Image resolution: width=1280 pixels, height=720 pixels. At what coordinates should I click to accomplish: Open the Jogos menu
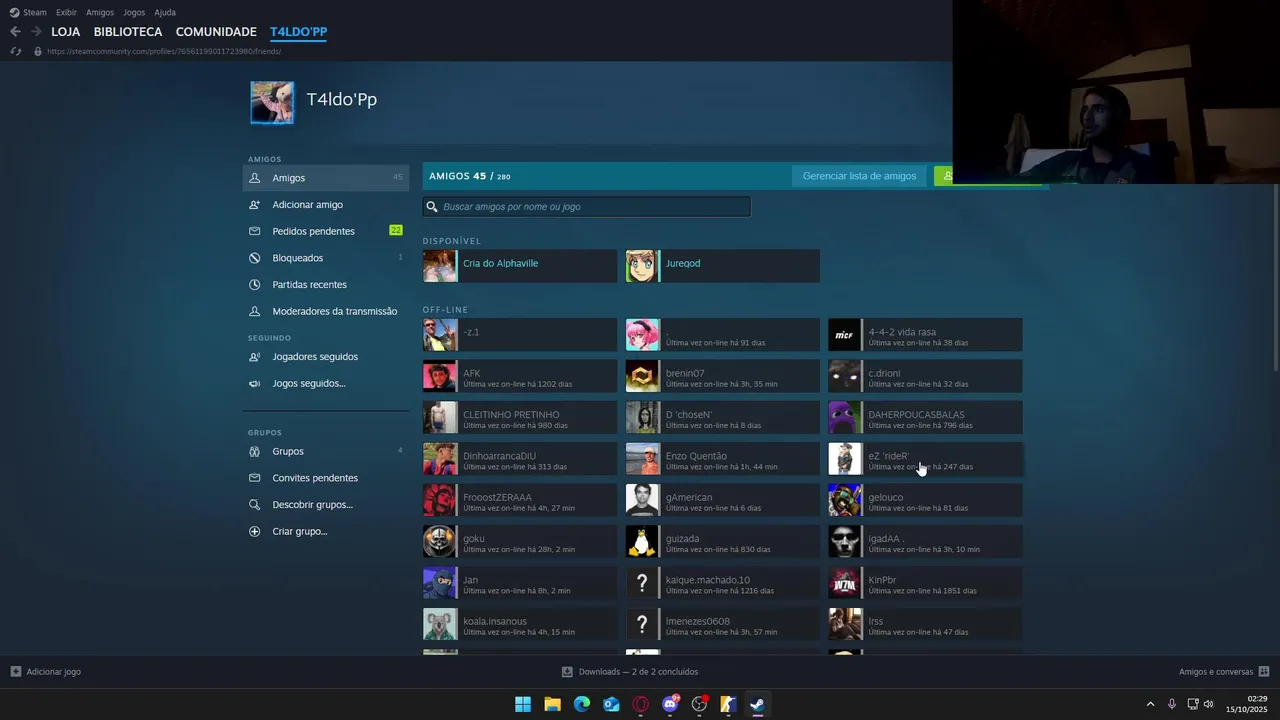(x=133, y=12)
